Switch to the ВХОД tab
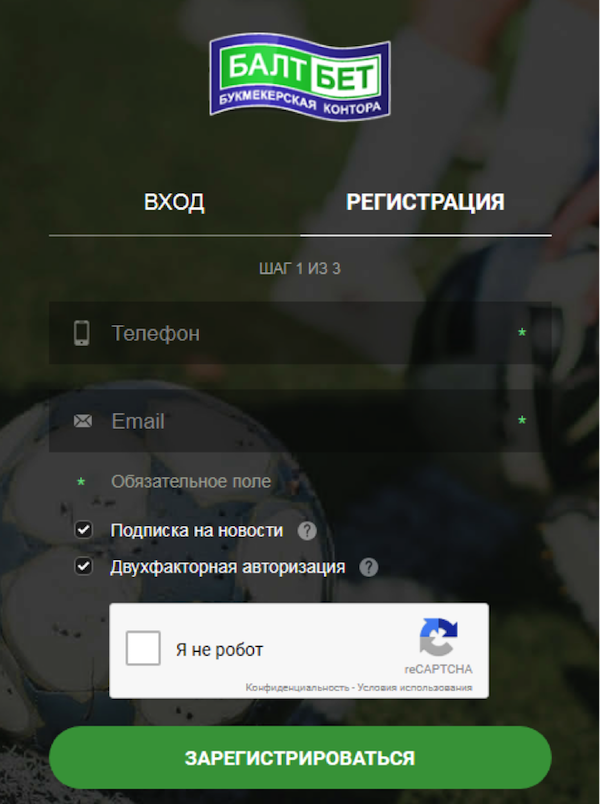Screen dimensions: 600x804 coord(174,202)
